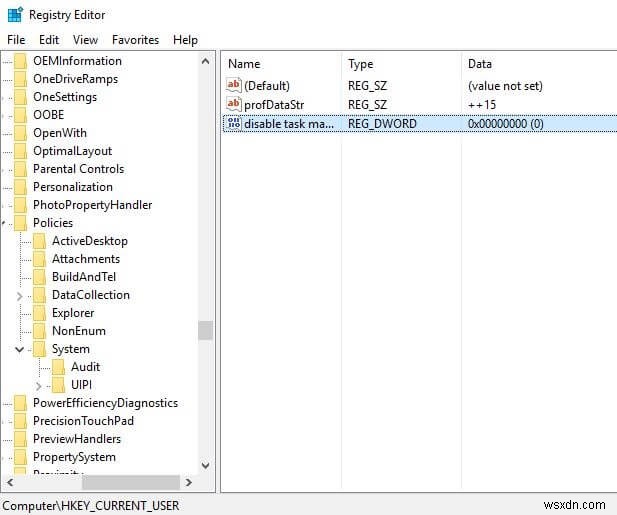
Task: Click the System folder icon
Action: pos(39,349)
